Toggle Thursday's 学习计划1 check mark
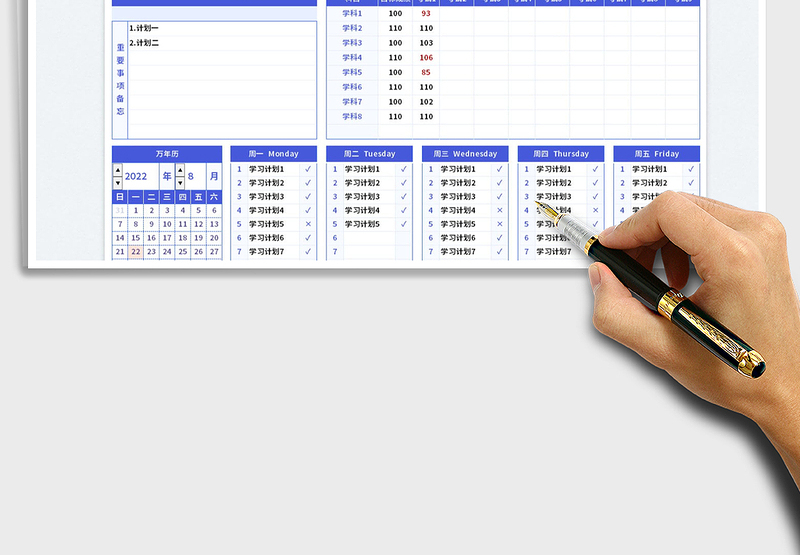This screenshot has height=555, width=800. tap(595, 169)
